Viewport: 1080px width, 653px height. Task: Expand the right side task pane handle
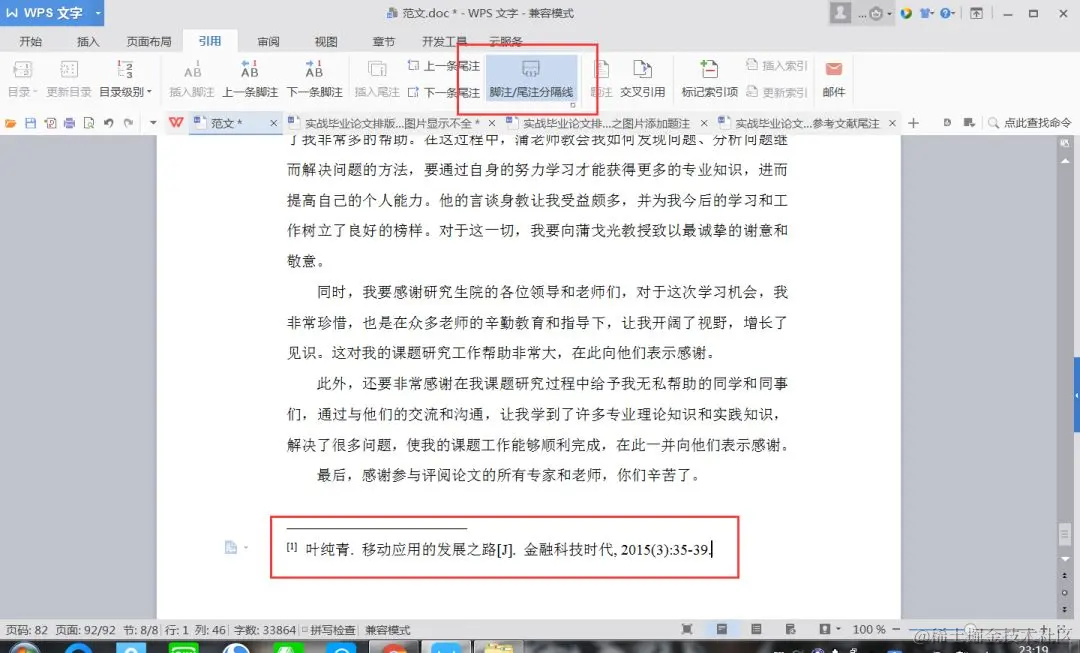coord(1076,395)
